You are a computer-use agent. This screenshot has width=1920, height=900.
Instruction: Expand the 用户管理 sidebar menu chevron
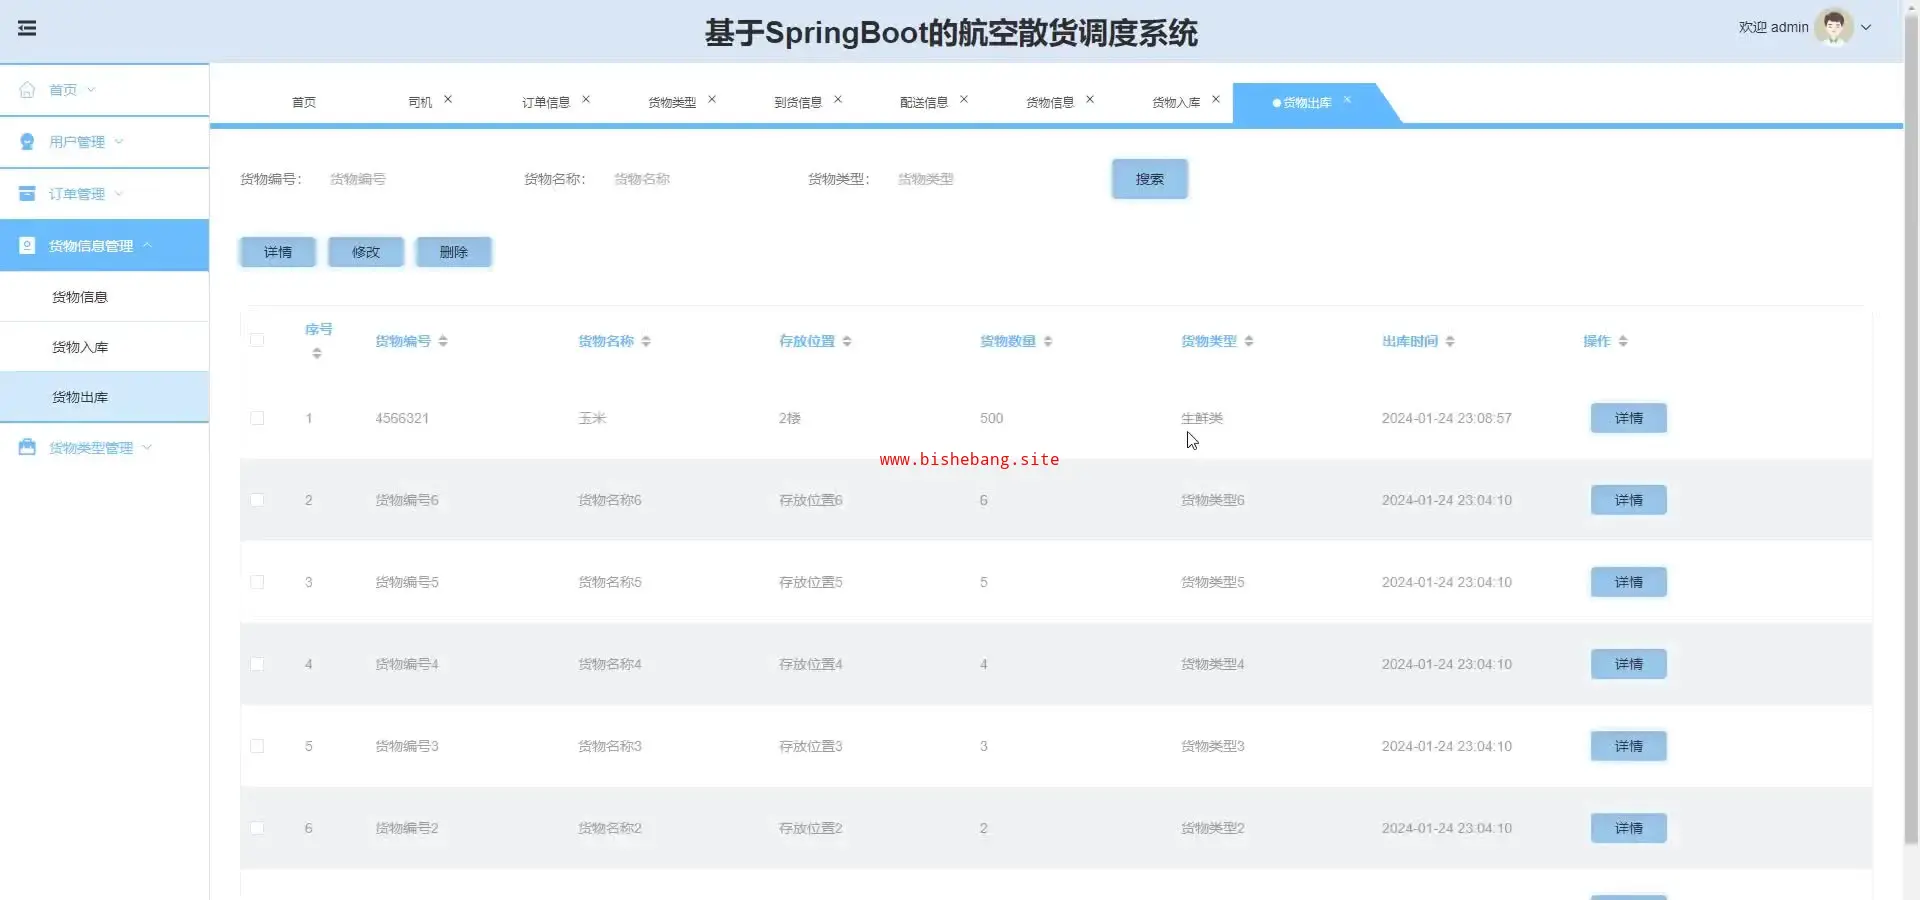[119, 142]
